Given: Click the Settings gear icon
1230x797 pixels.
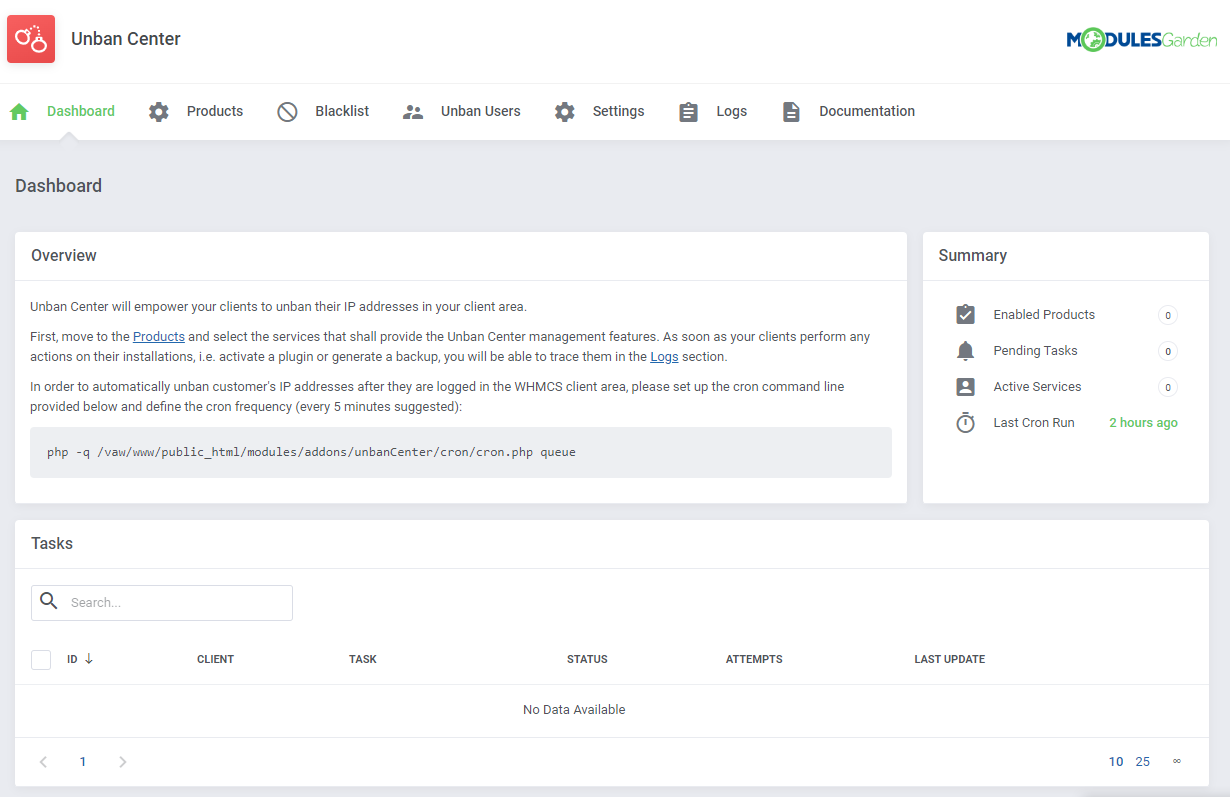Looking at the screenshot, I should coord(565,112).
